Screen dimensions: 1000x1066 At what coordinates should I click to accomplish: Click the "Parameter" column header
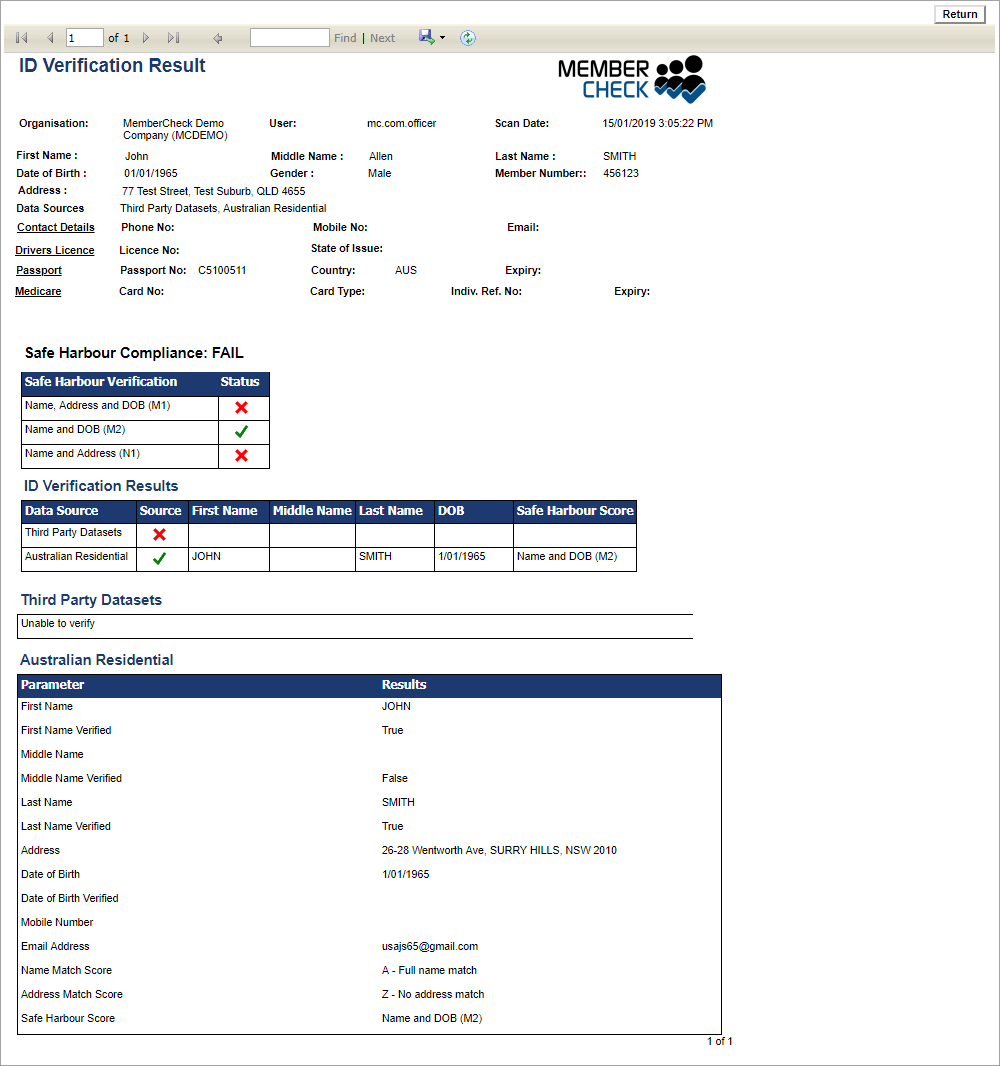[52, 685]
